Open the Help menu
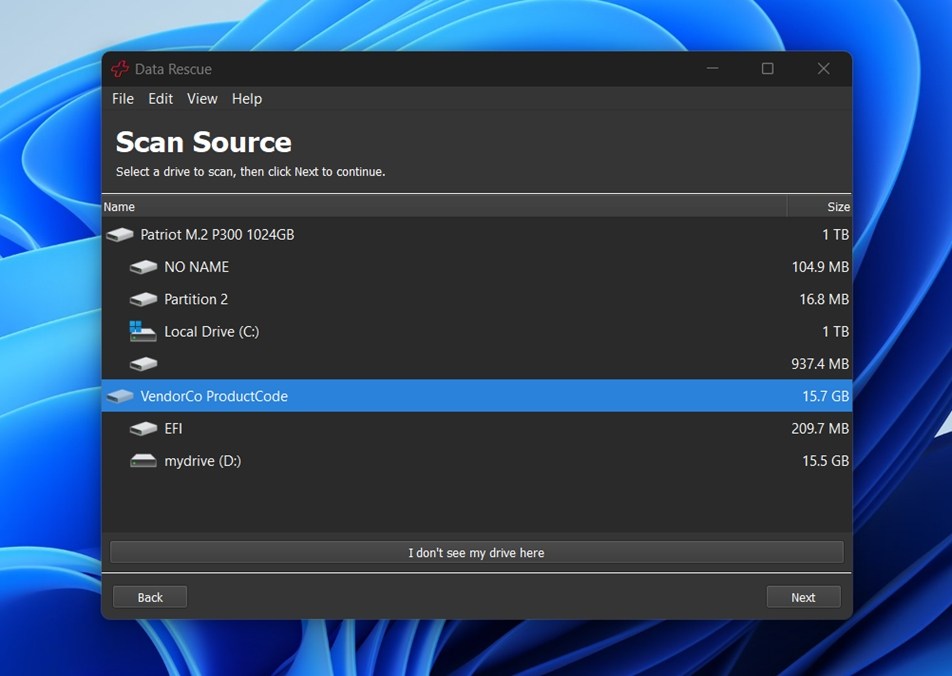Viewport: 952px width, 676px height. 247,99
